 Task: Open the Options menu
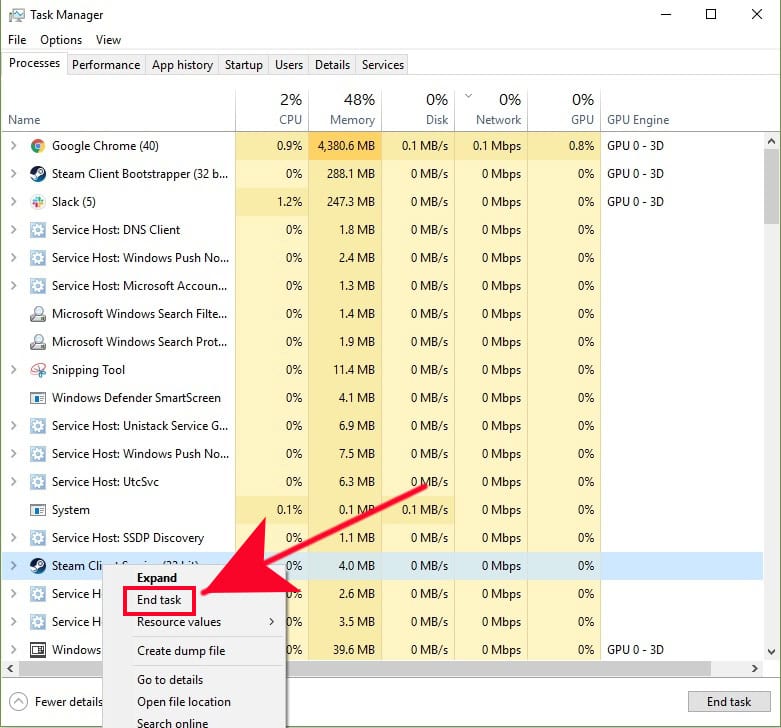[61, 40]
